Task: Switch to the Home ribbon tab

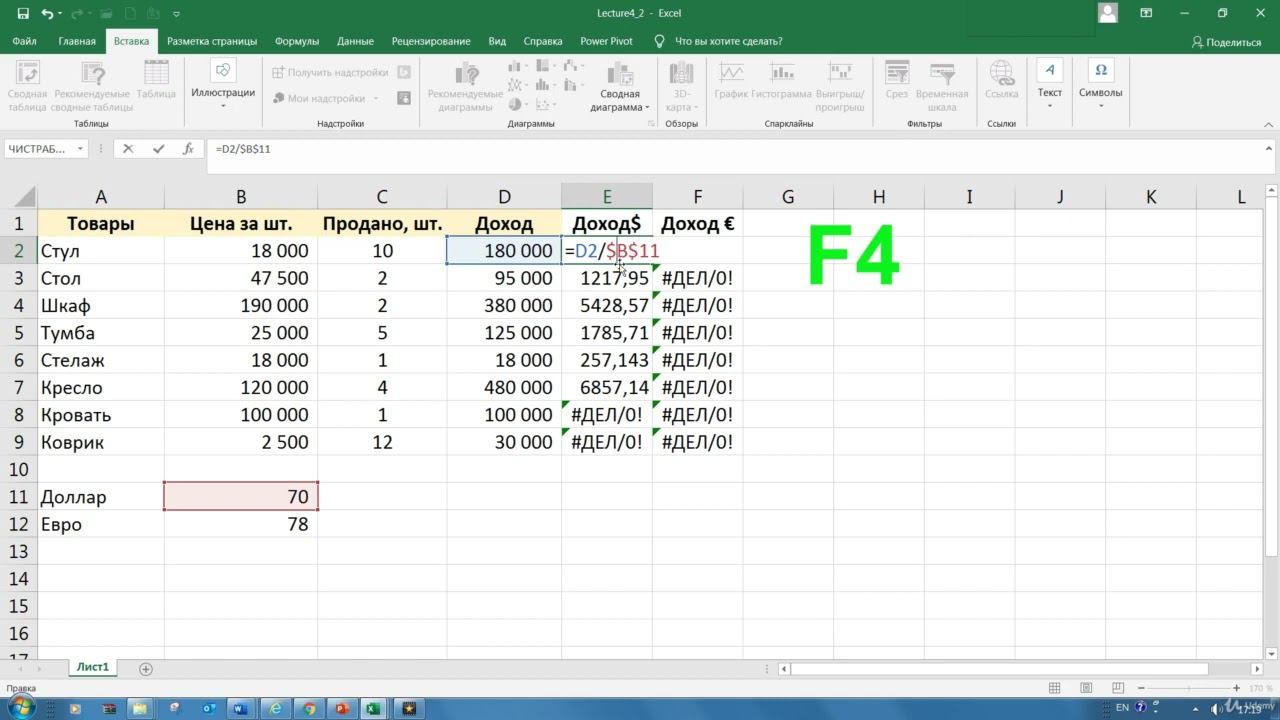Action: 77,41
